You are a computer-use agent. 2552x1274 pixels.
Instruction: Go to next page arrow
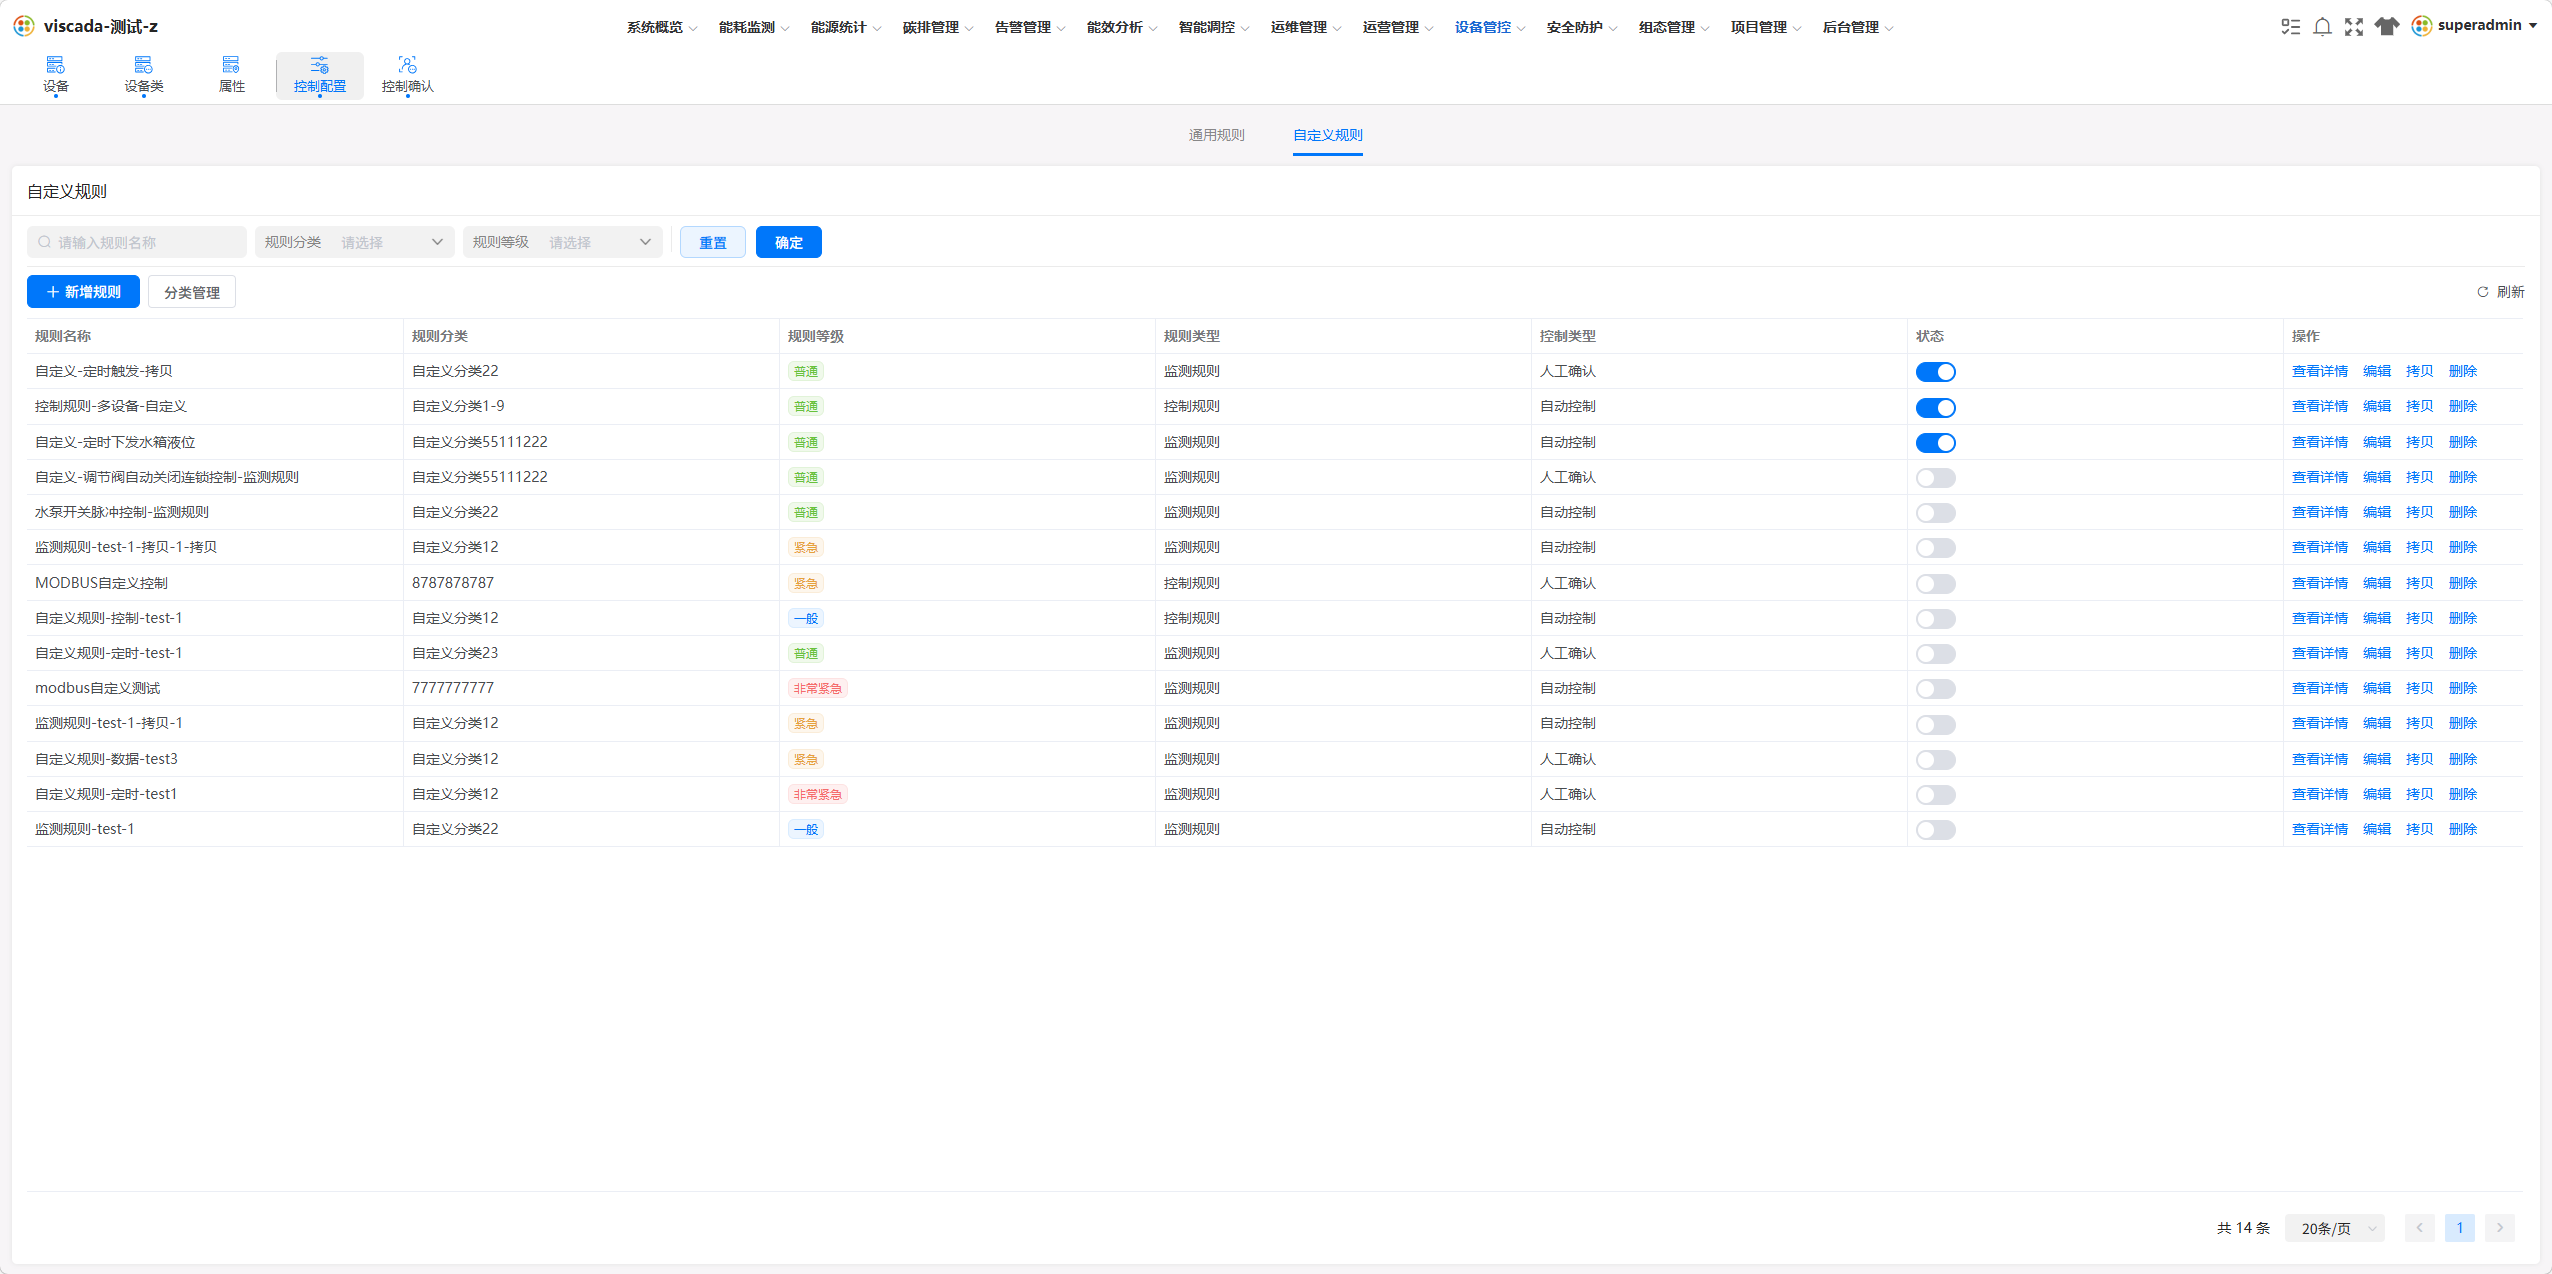tap(2500, 1228)
